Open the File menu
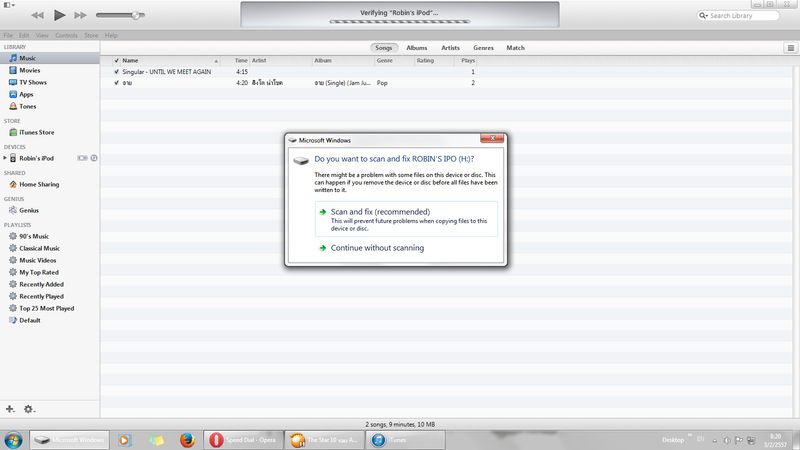Viewport: 800px width, 450px height. (x=8, y=35)
